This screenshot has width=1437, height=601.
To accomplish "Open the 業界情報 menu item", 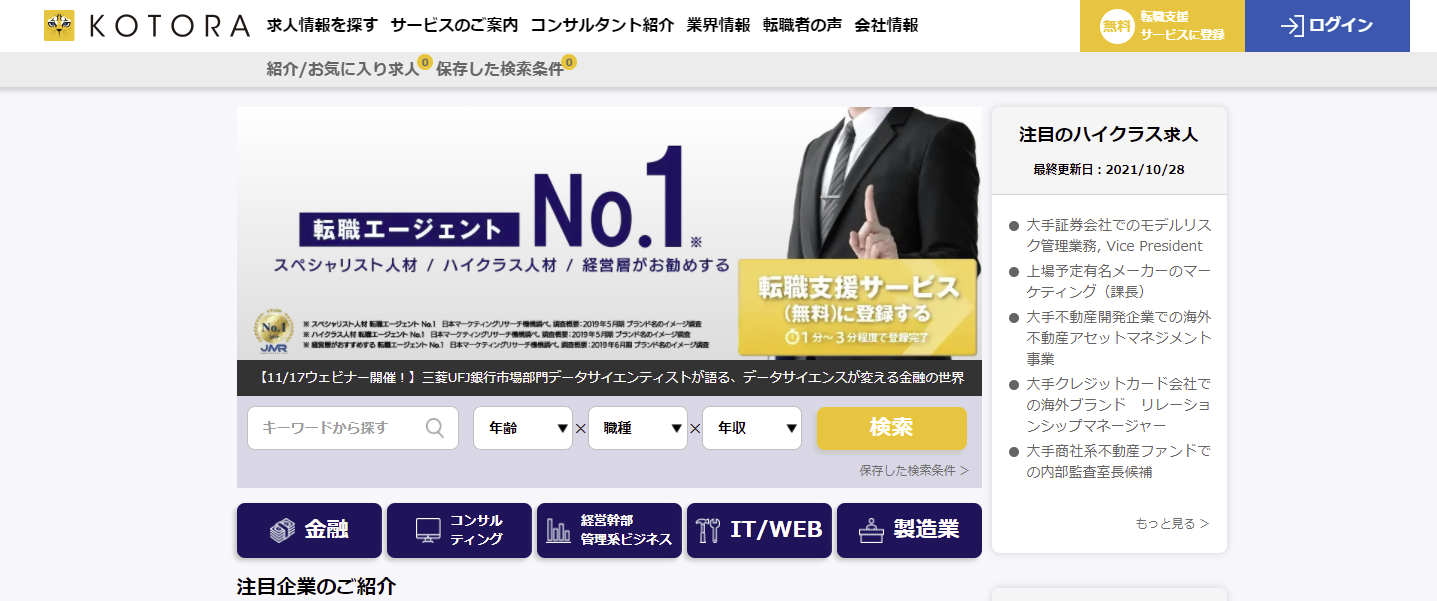I will pos(718,25).
